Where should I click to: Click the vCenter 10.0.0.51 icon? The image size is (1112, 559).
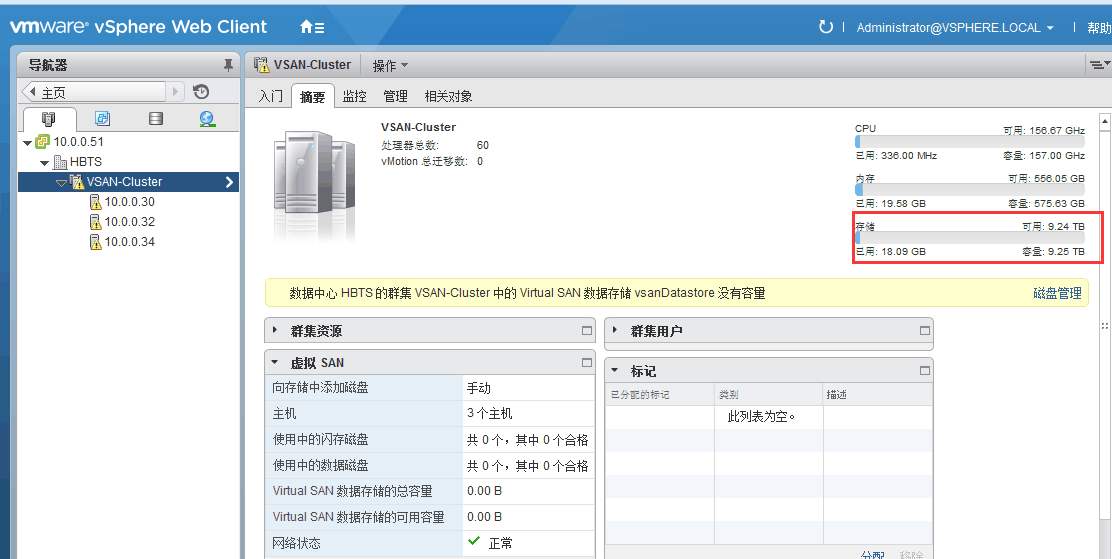43,142
